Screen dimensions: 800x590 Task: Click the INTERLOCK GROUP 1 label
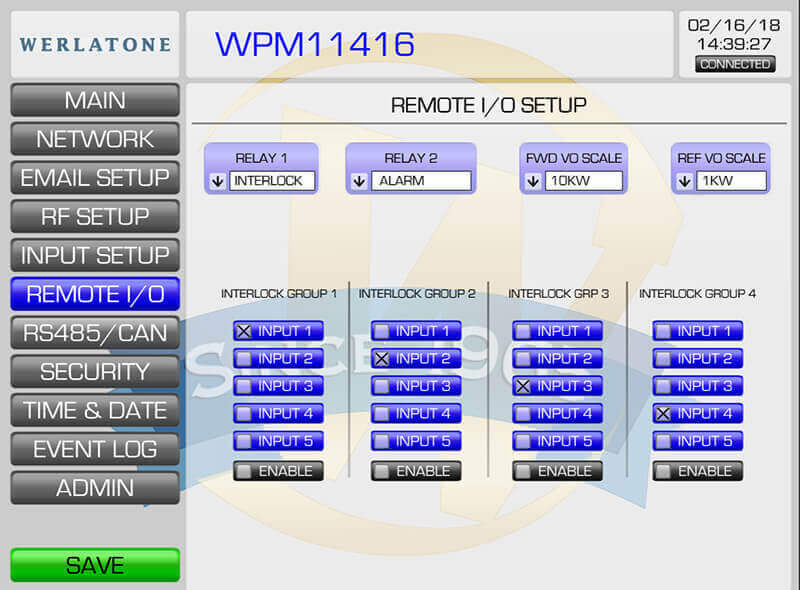coord(279,294)
